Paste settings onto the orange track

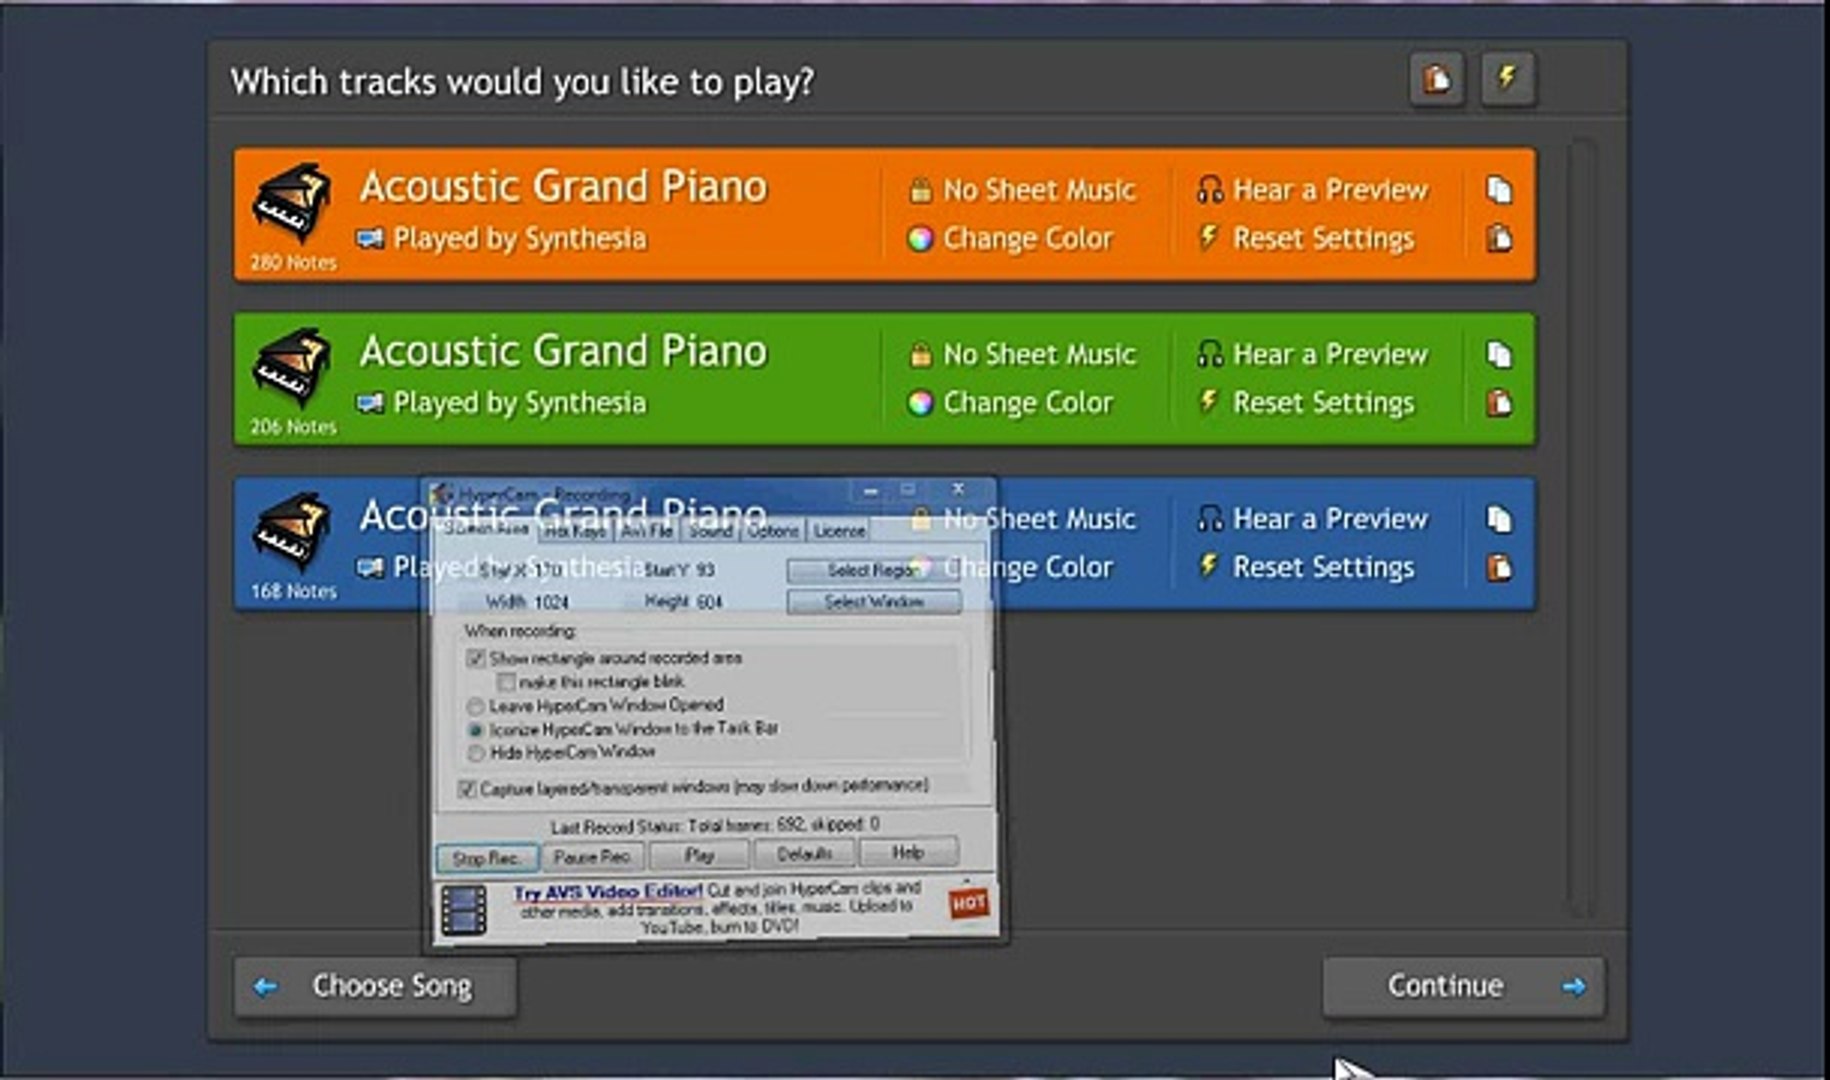coord(1498,238)
